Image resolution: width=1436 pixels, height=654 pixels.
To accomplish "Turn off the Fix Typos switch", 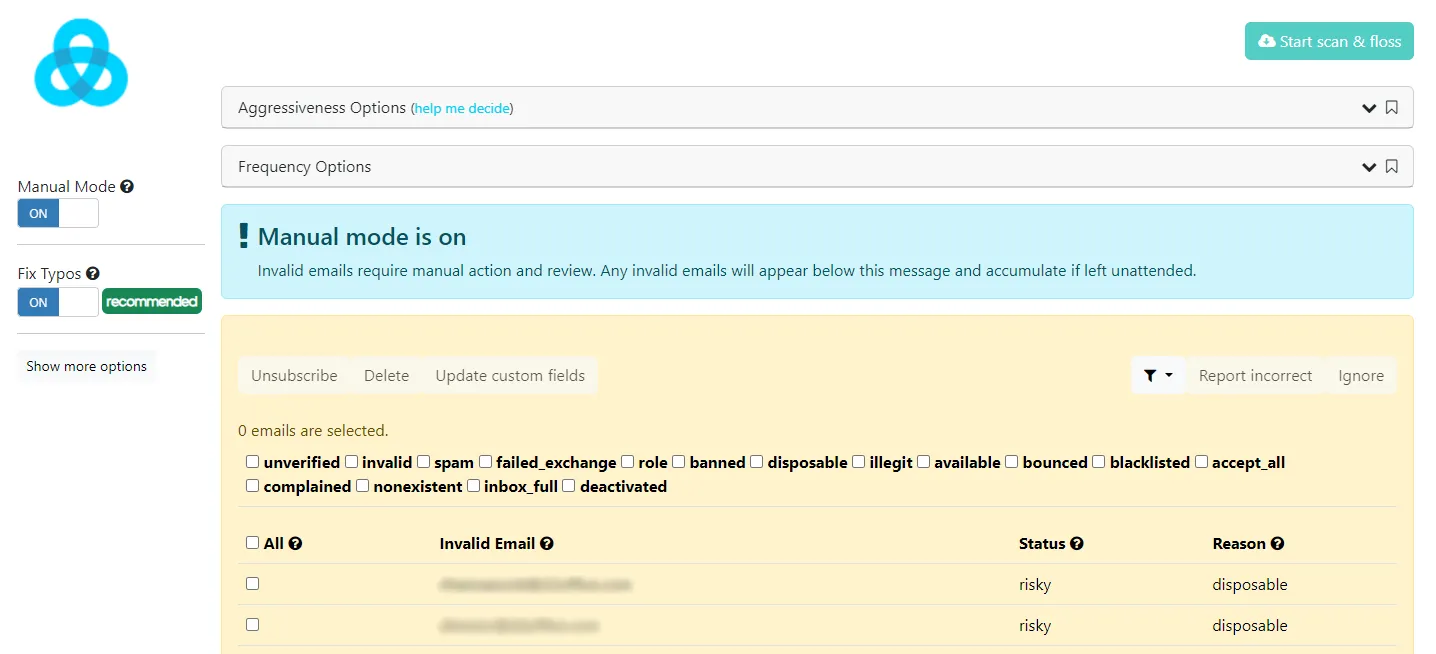I will (58, 302).
